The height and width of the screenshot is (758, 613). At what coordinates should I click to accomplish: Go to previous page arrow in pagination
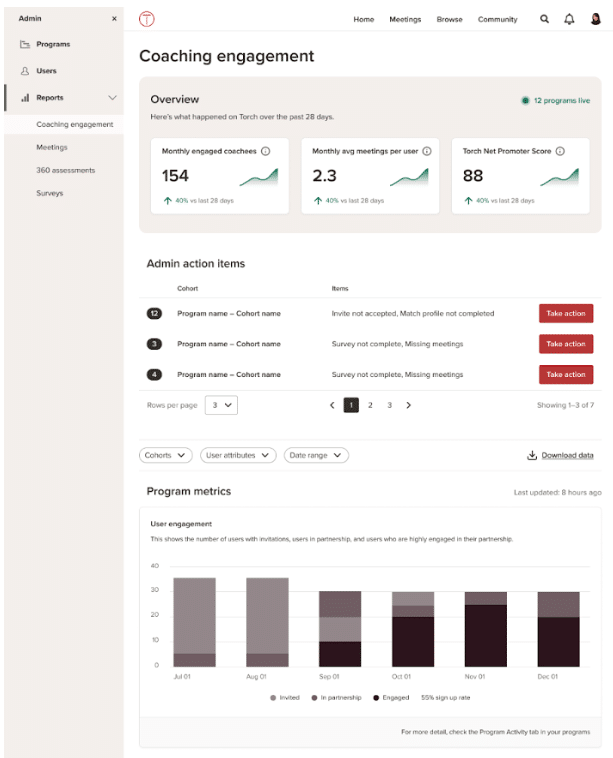click(332, 405)
